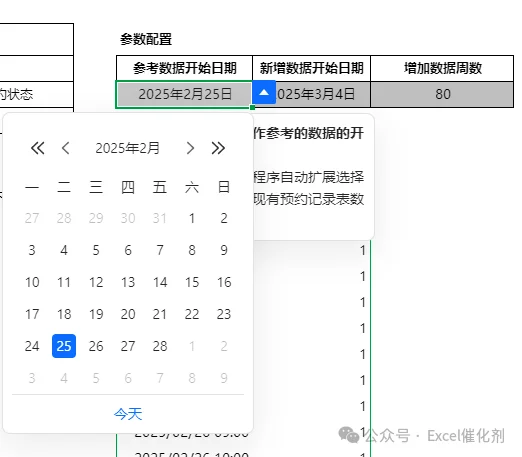Select greyed January 31 in the first row
Screen dimensions: 522x457
click(x=160, y=218)
